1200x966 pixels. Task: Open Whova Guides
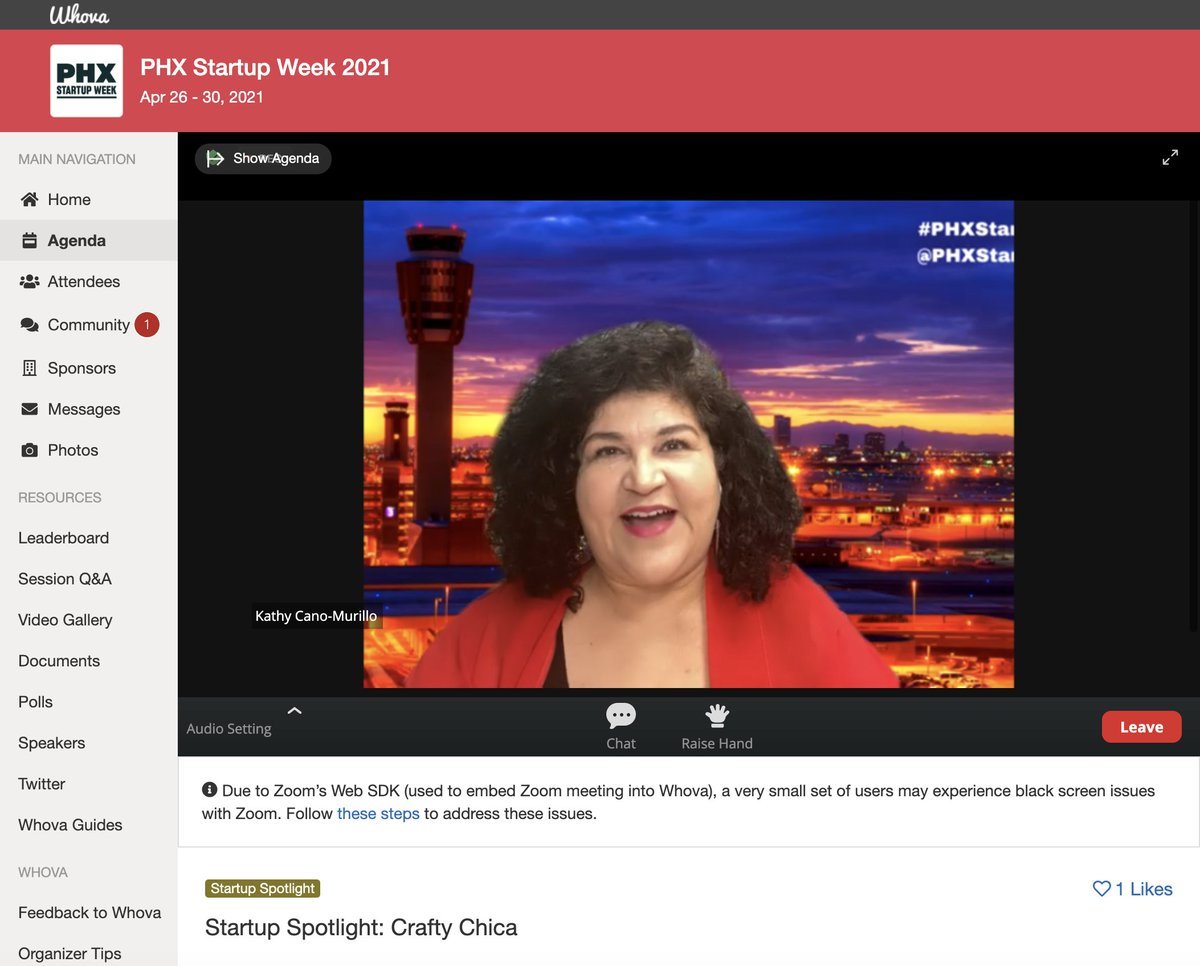(70, 825)
